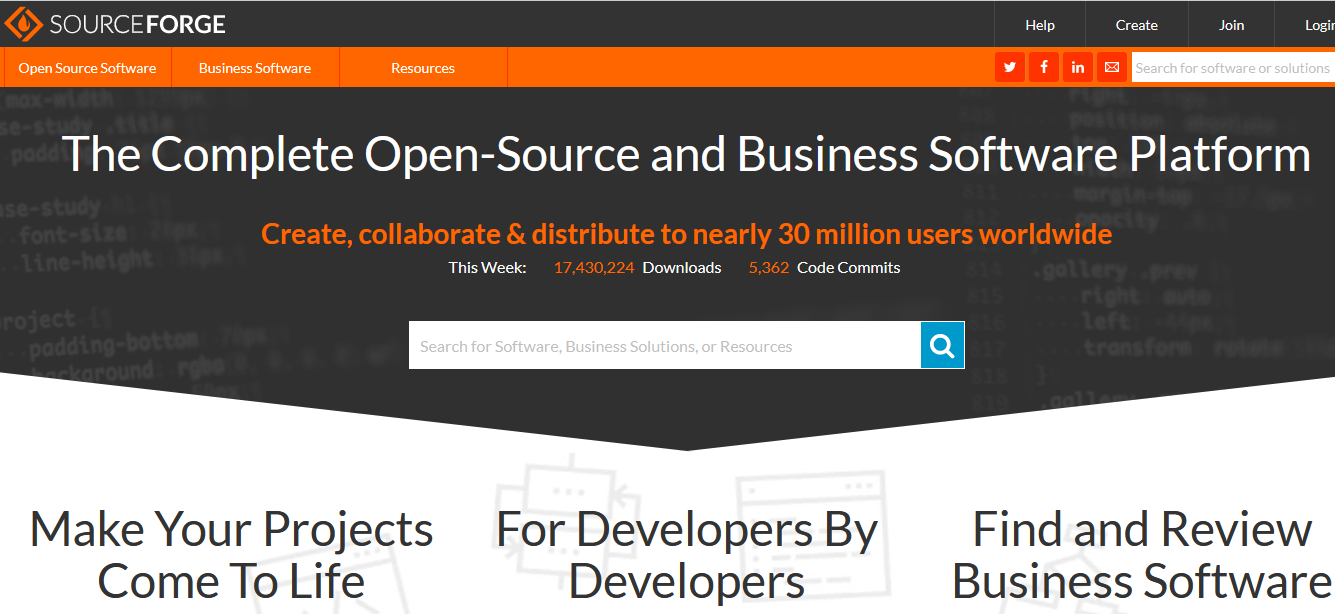The height and width of the screenshot is (614, 1335).
Task: Focus the small search box in orange bar
Action: pyautogui.click(x=1232, y=68)
